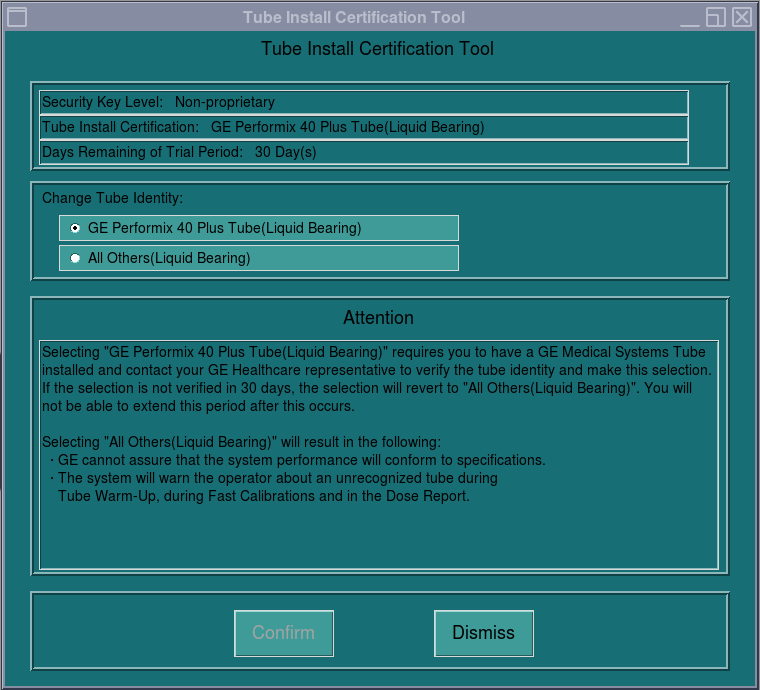The height and width of the screenshot is (690, 760).
Task: Click the Tube Install Certification info row
Action: pyautogui.click(x=364, y=127)
